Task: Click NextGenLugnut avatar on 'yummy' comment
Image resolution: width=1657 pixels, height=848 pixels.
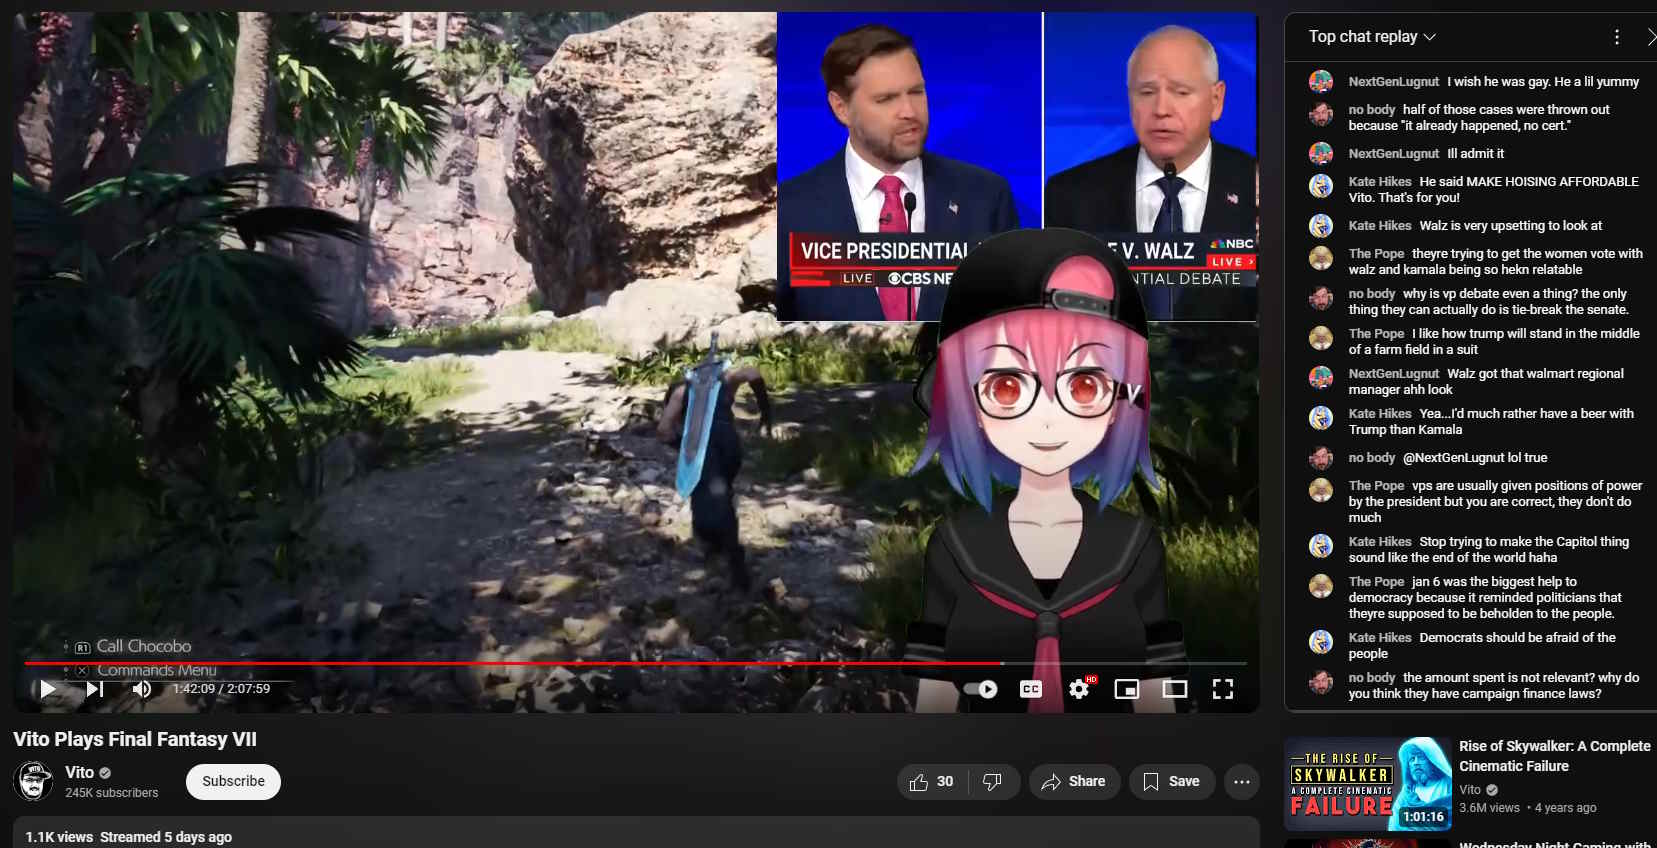Action: pos(1321,82)
